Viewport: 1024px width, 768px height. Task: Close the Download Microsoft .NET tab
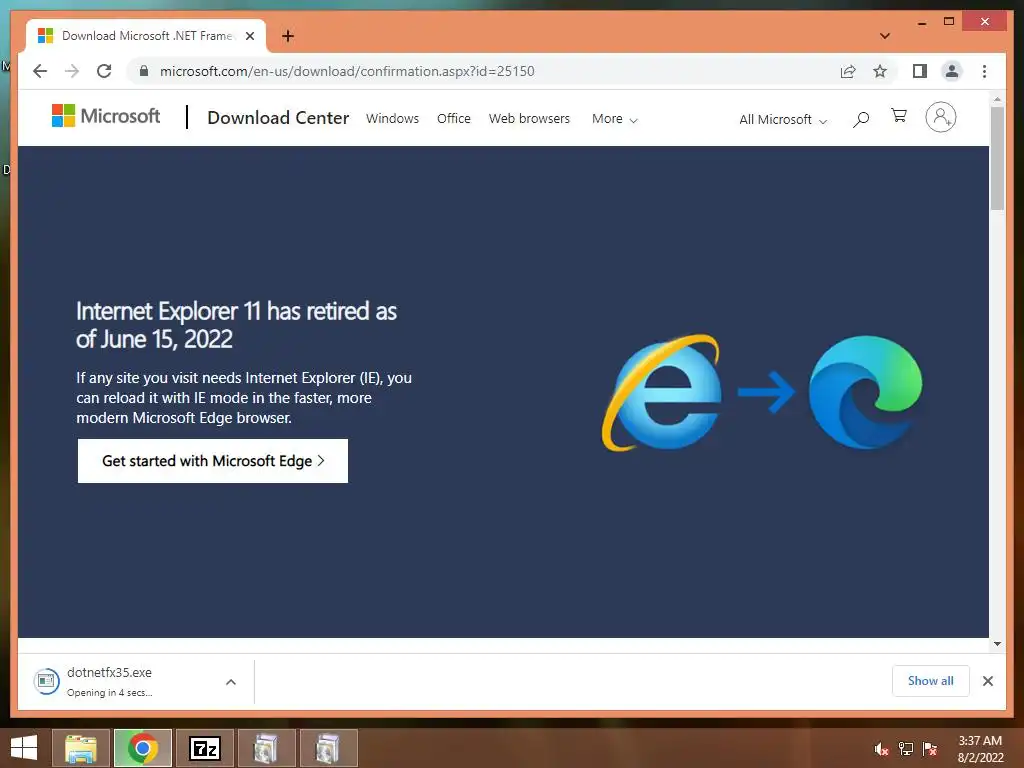[x=249, y=36]
